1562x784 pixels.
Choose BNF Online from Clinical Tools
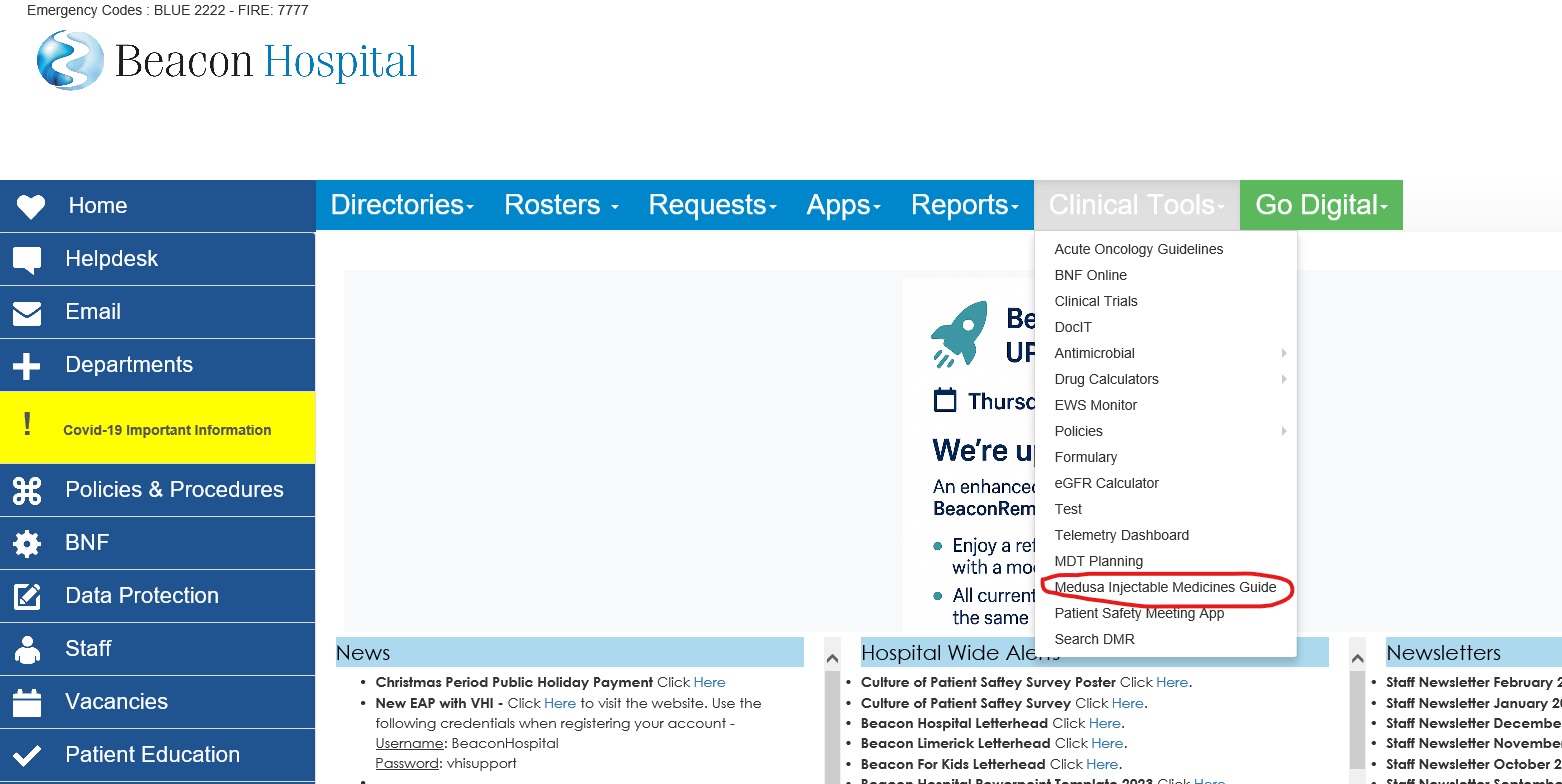[1166, 275]
